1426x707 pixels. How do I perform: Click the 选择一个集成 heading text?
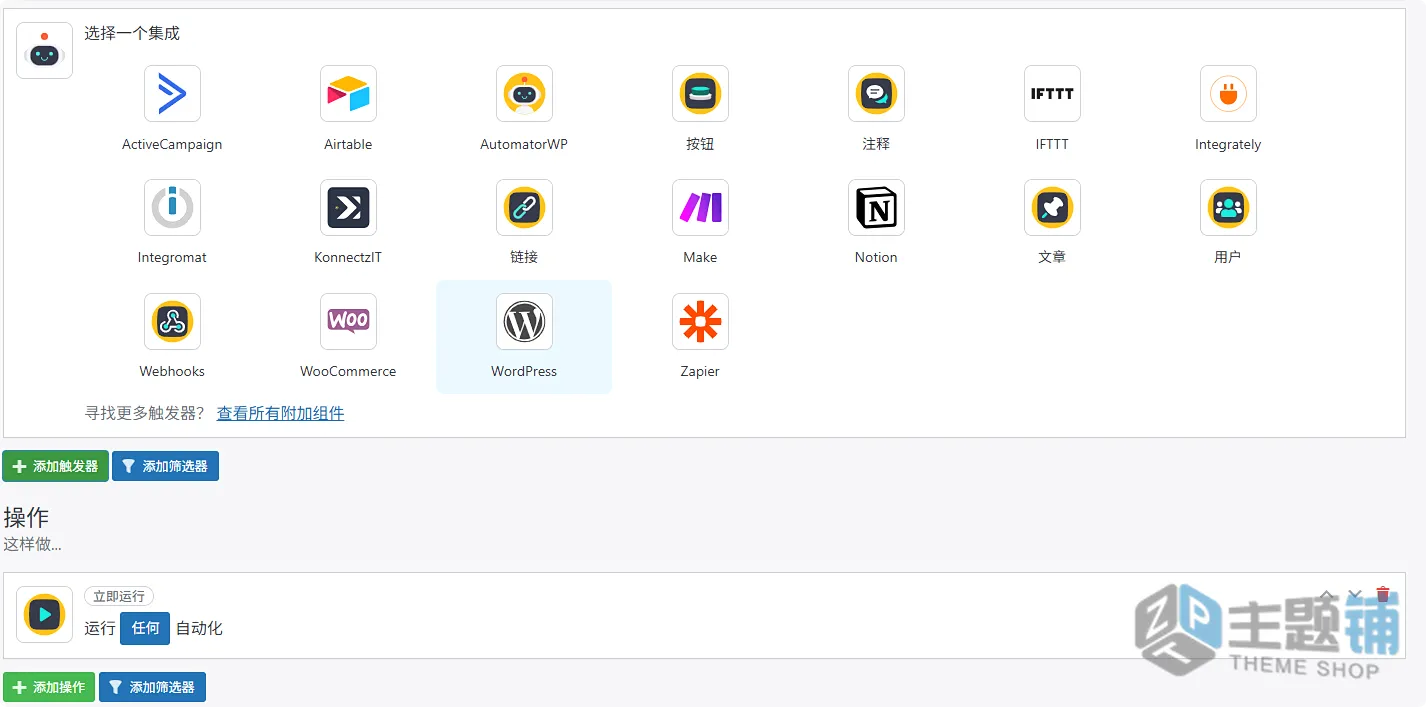click(132, 33)
